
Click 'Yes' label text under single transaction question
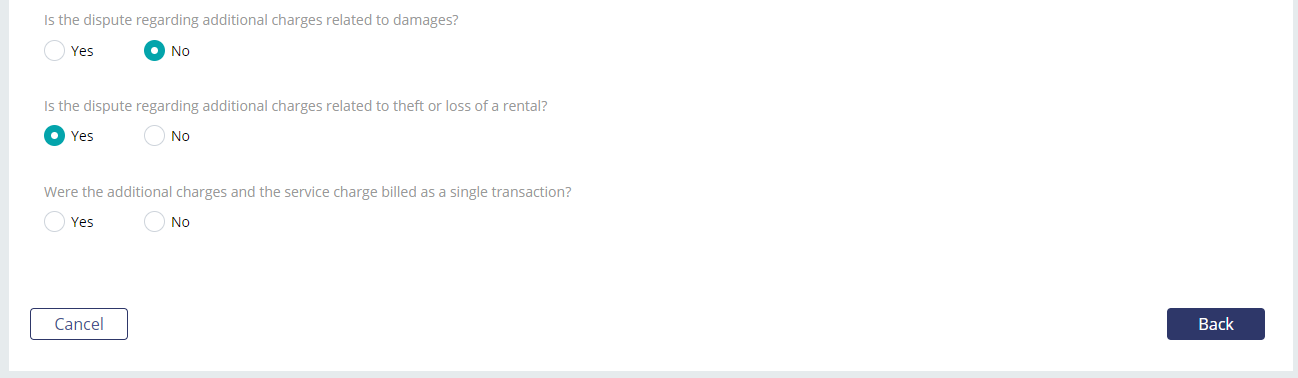pyautogui.click(x=82, y=223)
